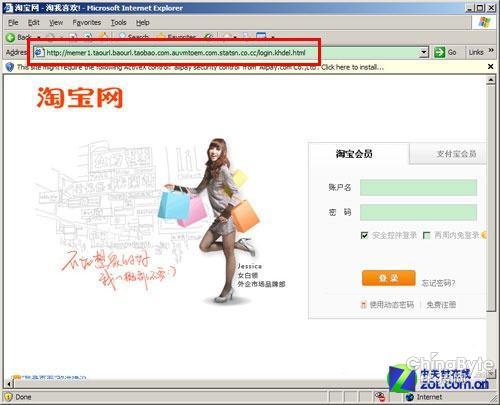Viewport: 500px width, 405px height.
Task: Click the 账户名 input field
Action: (418, 187)
